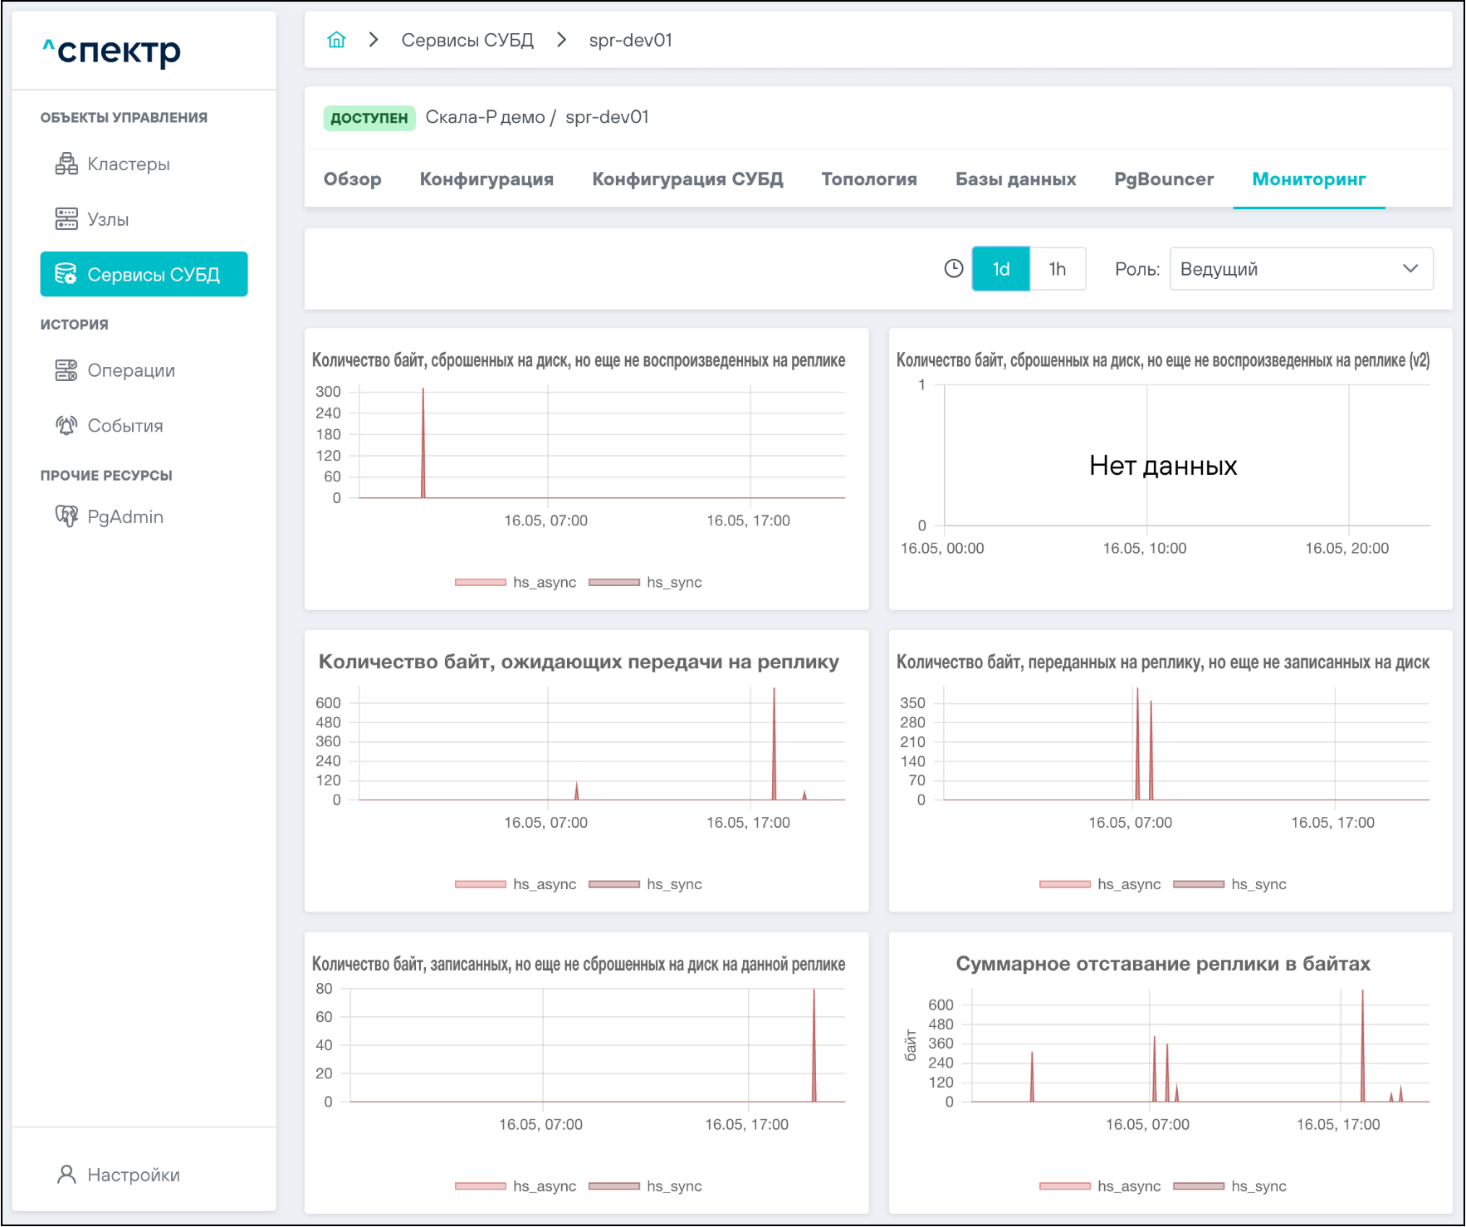1466x1227 pixels.
Task: Click the Сервисы СУБД database icon
Action: click(66, 274)
